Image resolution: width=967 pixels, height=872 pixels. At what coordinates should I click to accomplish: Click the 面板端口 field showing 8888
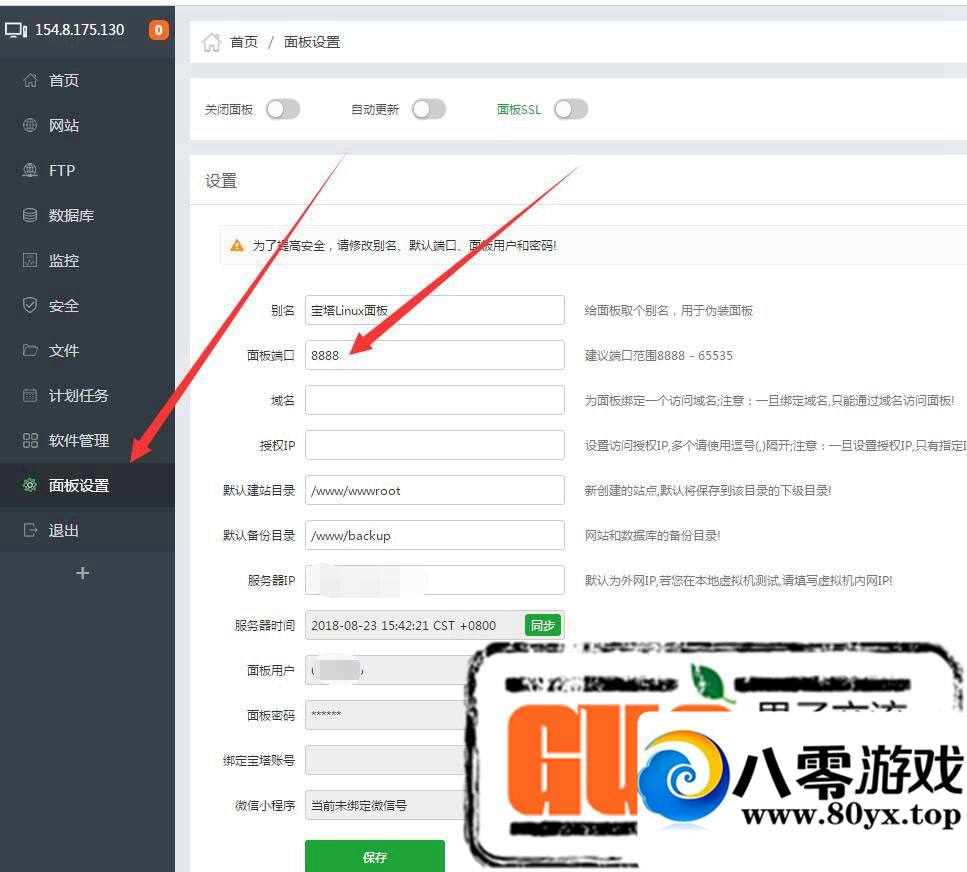[x=435, y=355]
